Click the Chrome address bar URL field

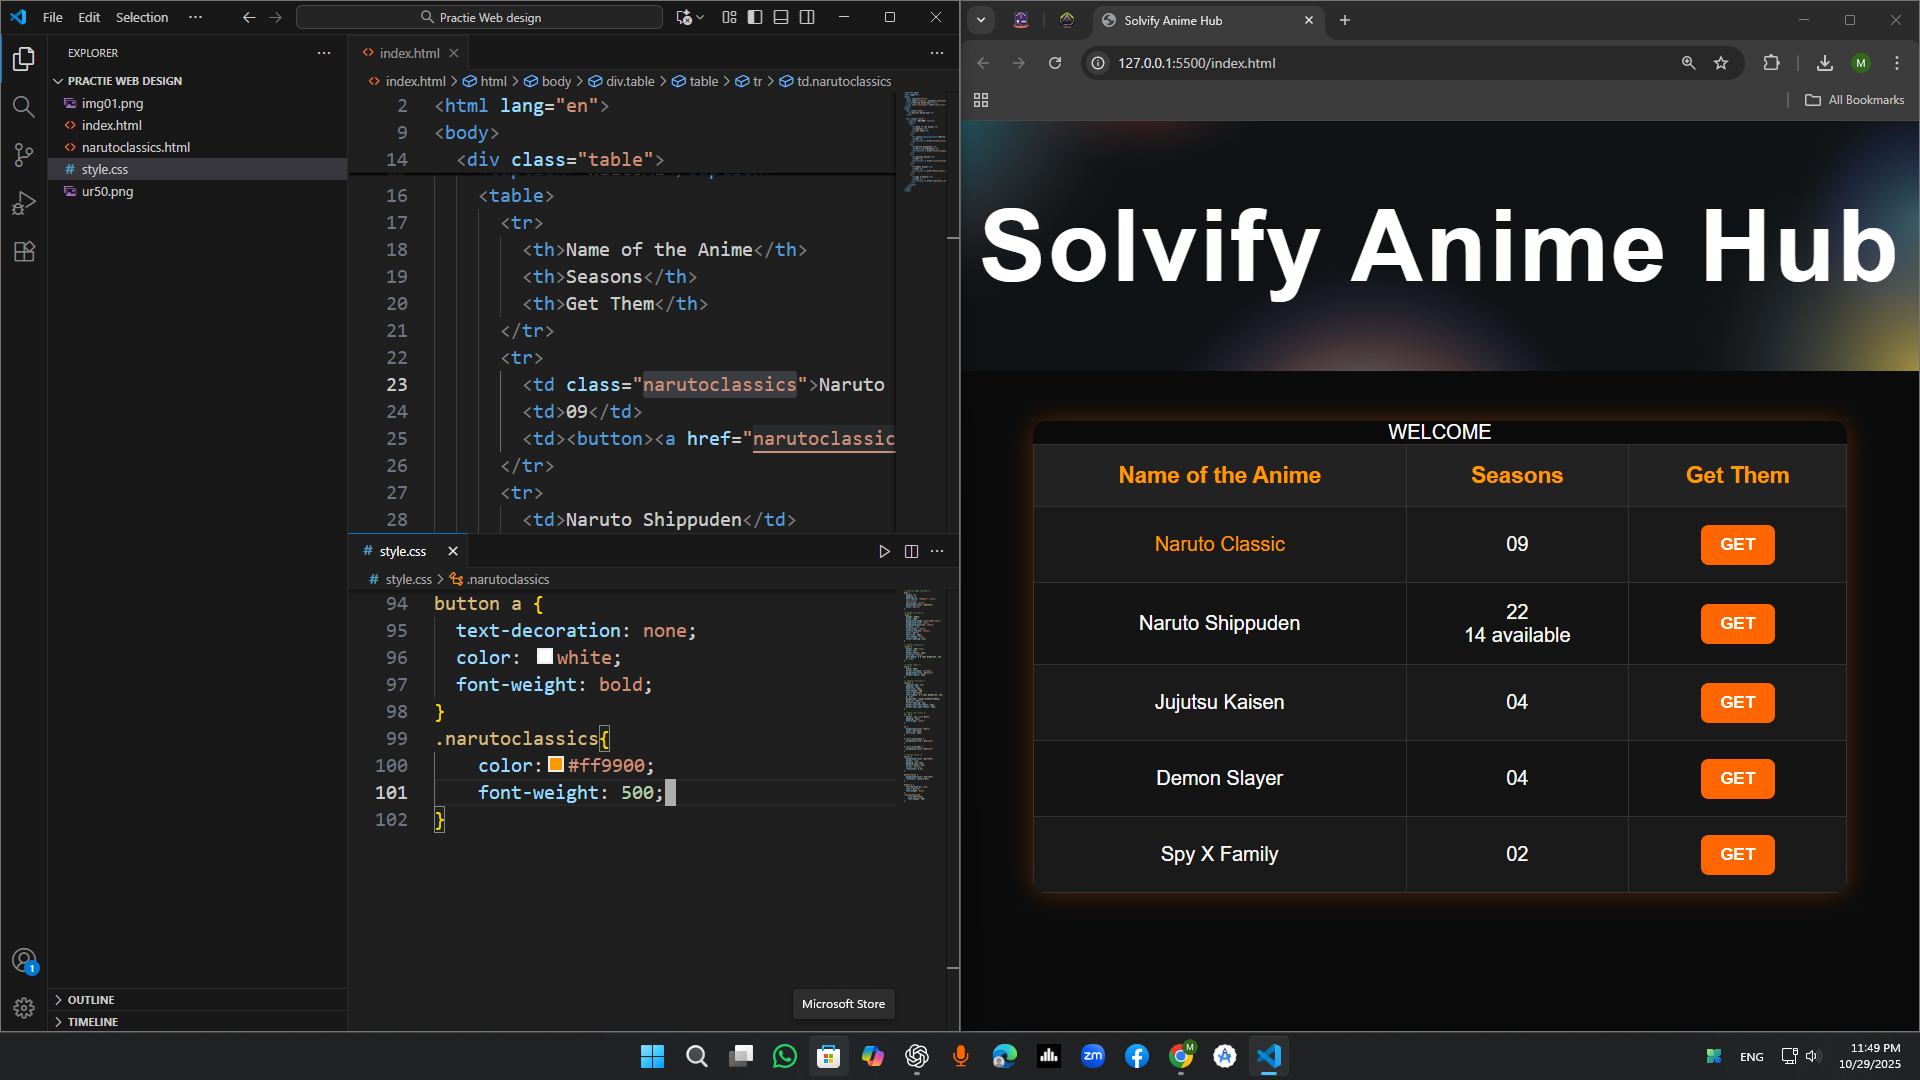tap(1380, 63)
